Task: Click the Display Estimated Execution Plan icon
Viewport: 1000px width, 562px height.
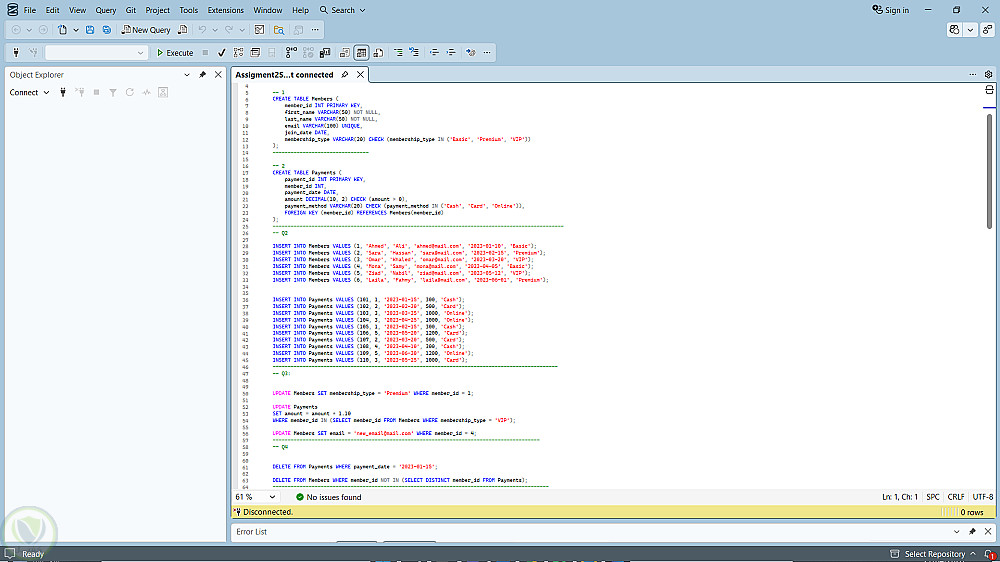Action: [239, 53]
